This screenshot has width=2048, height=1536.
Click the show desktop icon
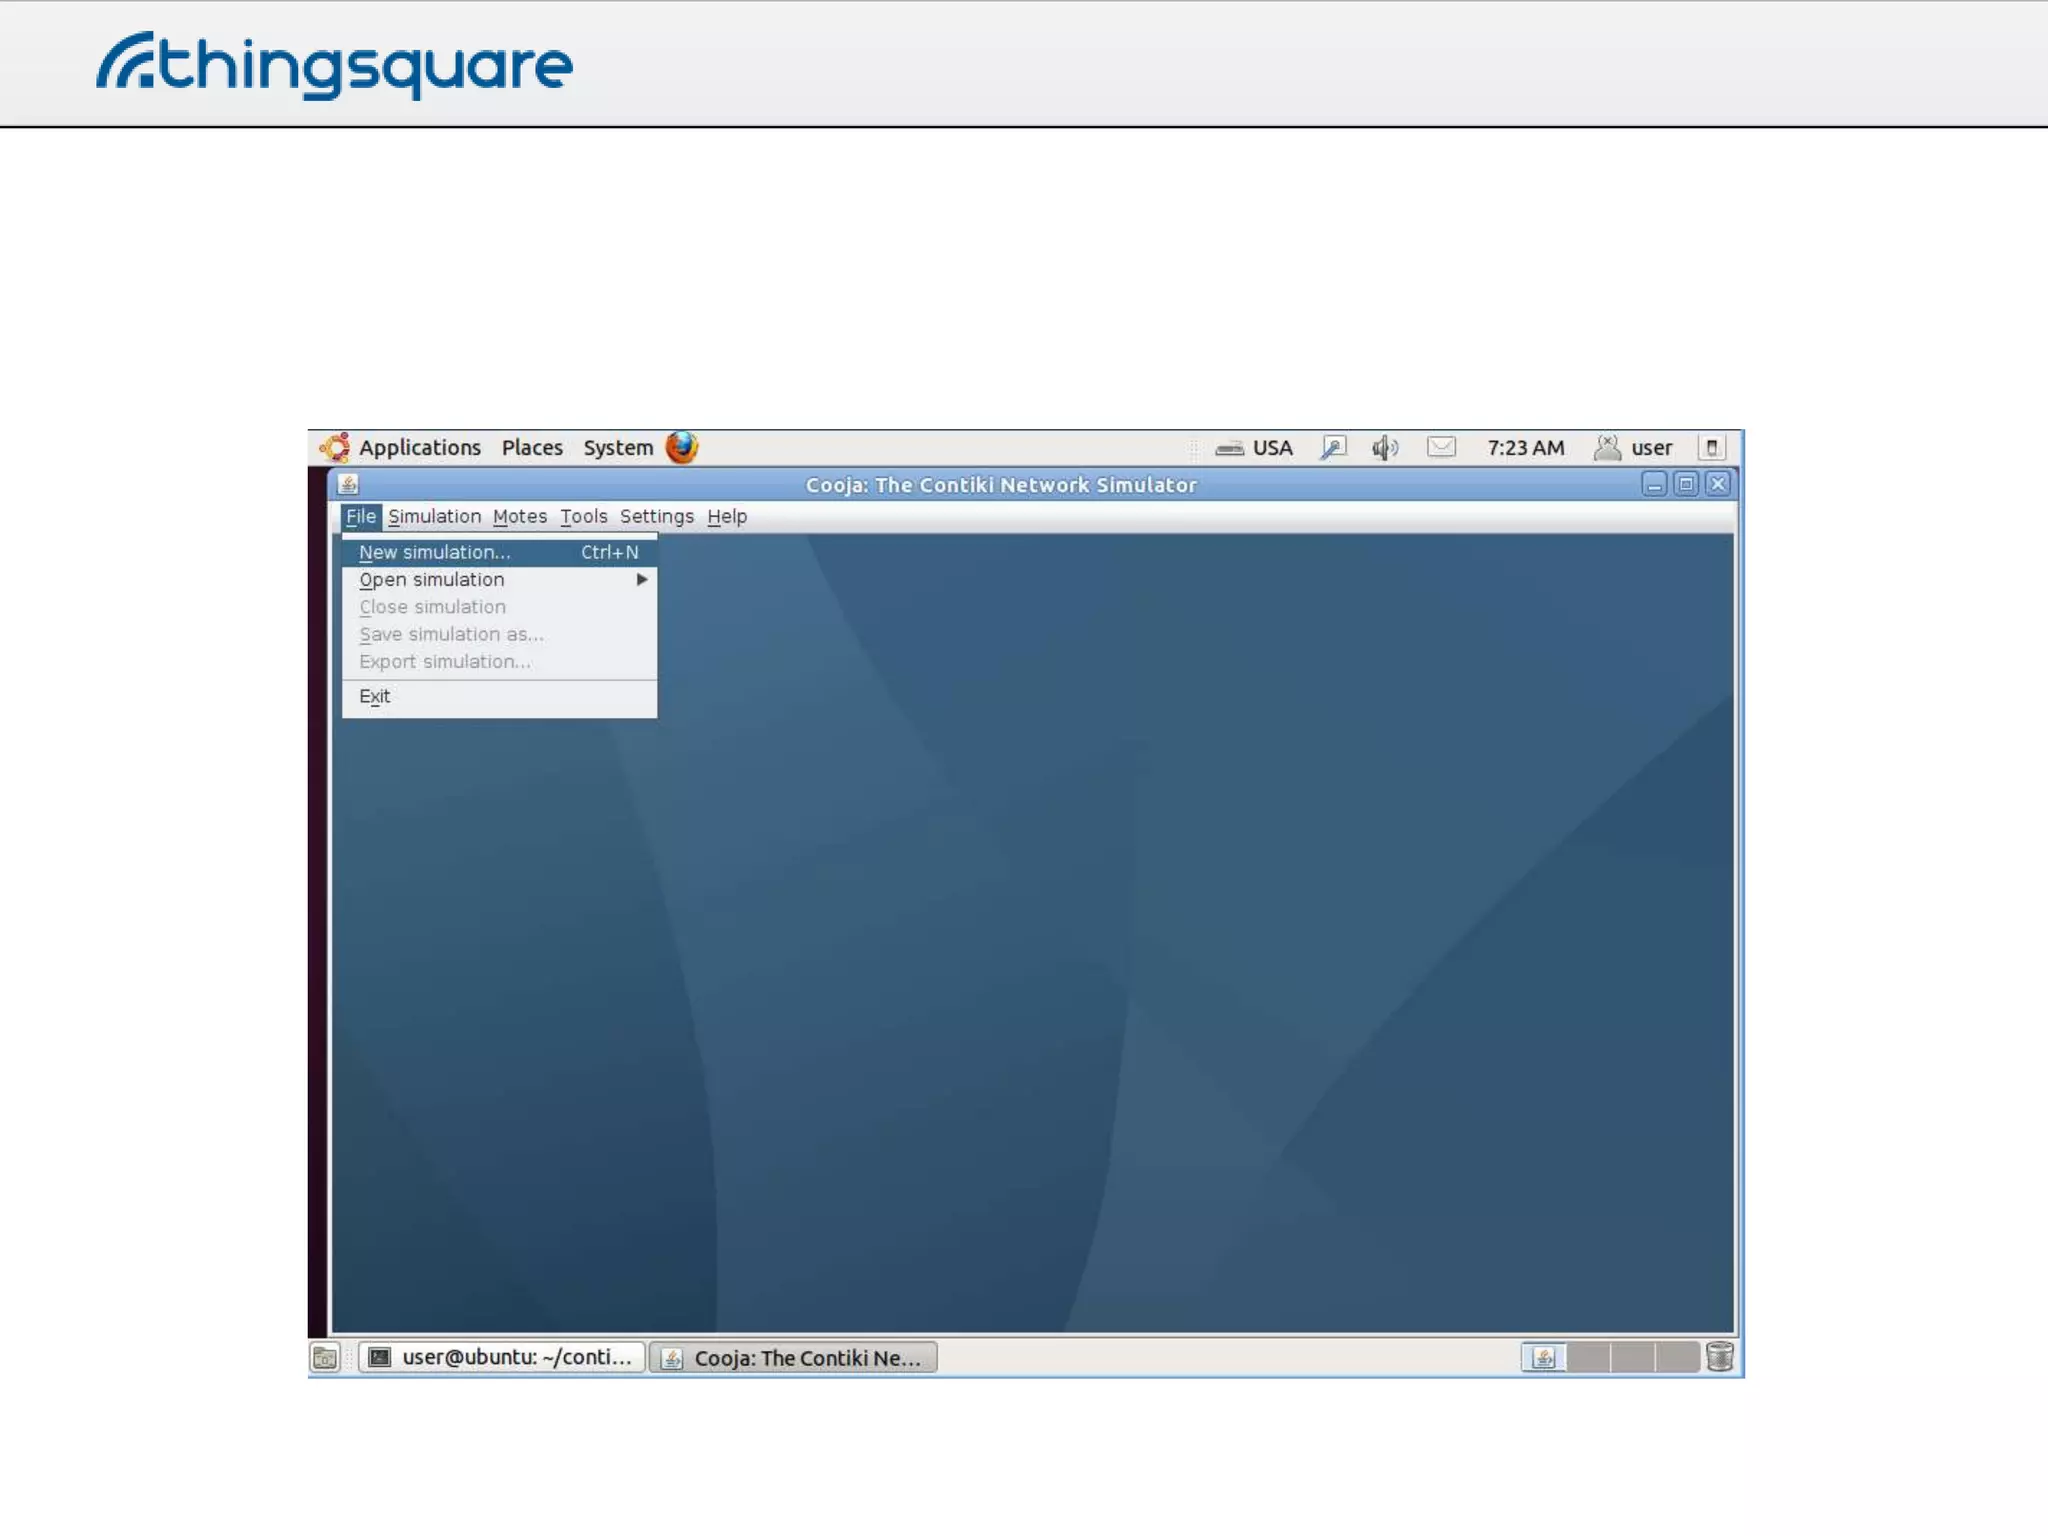(325, 1358)
